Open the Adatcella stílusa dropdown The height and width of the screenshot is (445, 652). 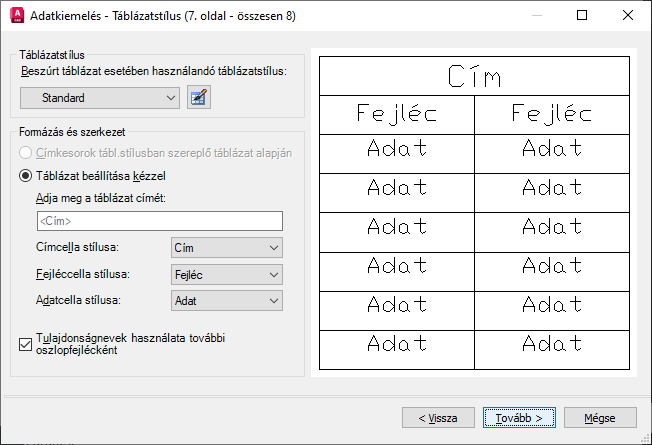point(226,300)
